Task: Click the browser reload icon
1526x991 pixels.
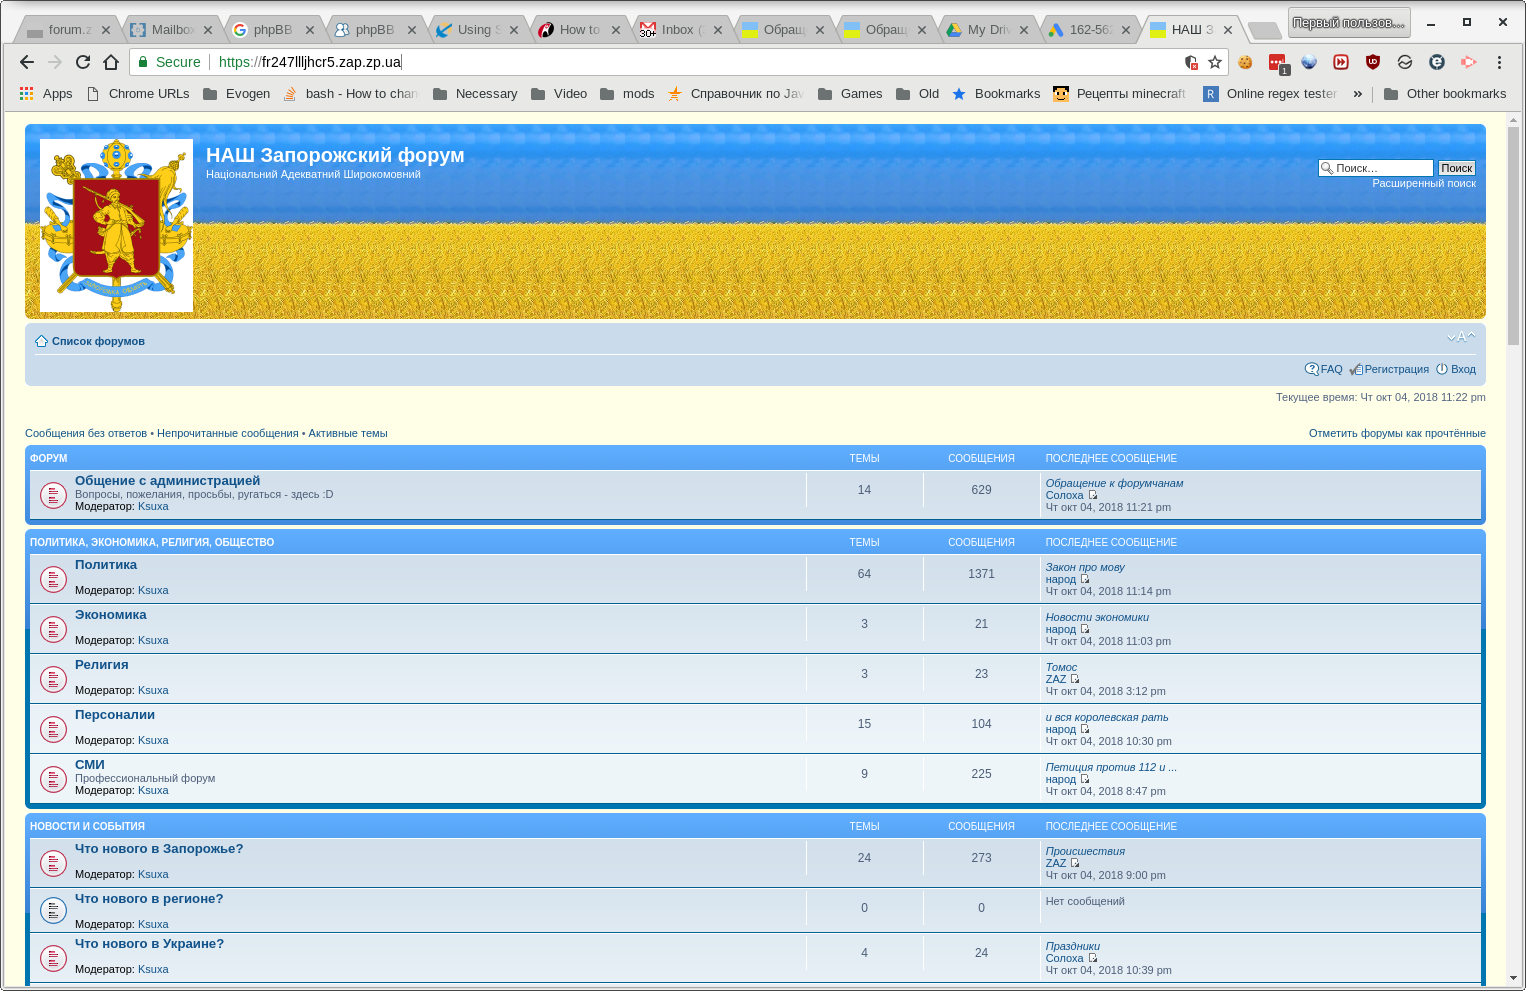Action: [x=83, y=62]
